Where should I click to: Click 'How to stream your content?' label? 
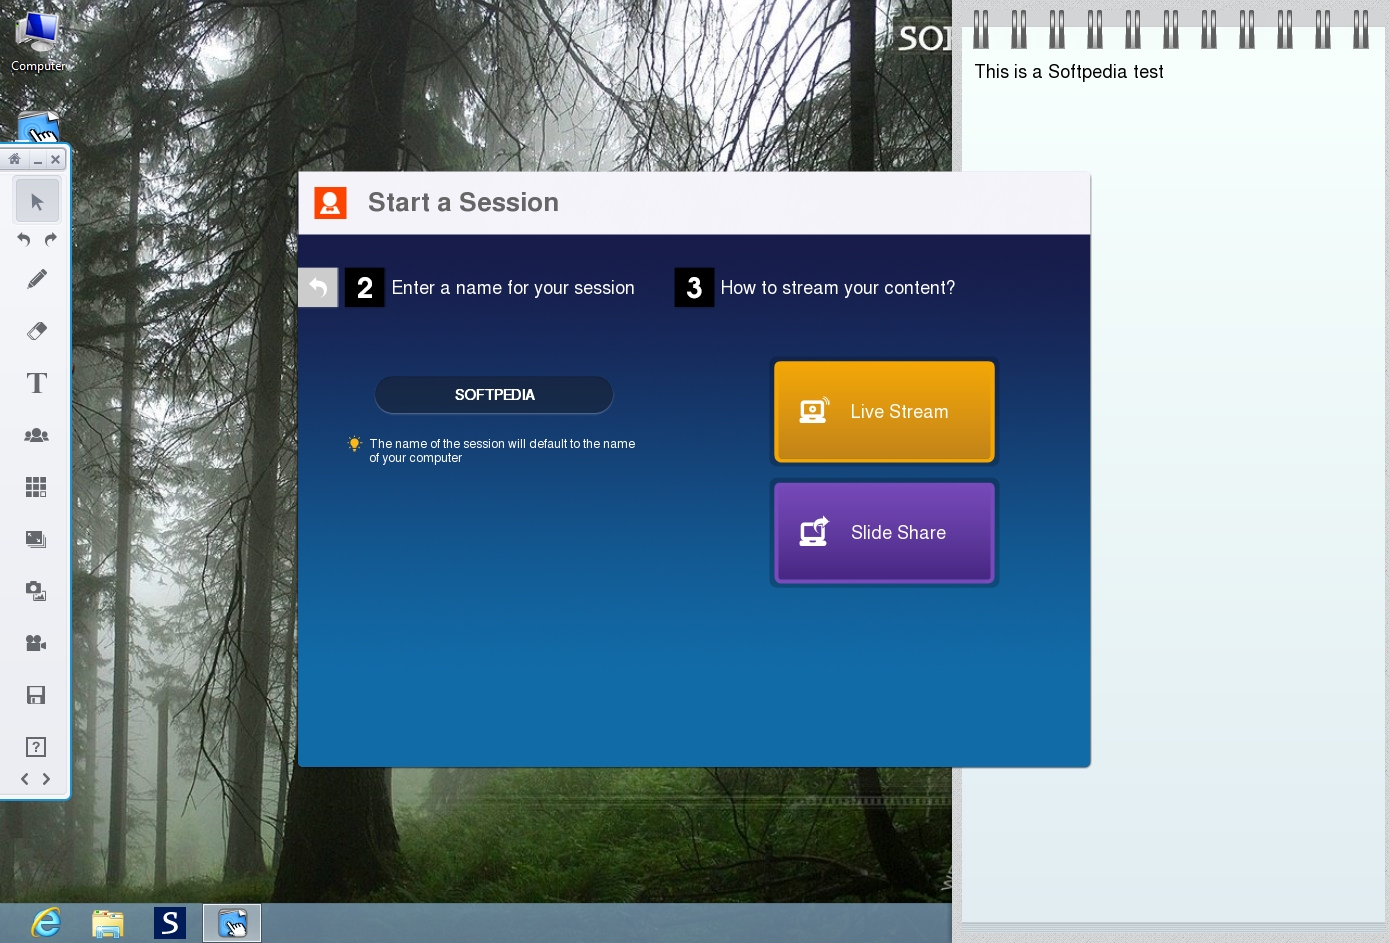point(838,288)
